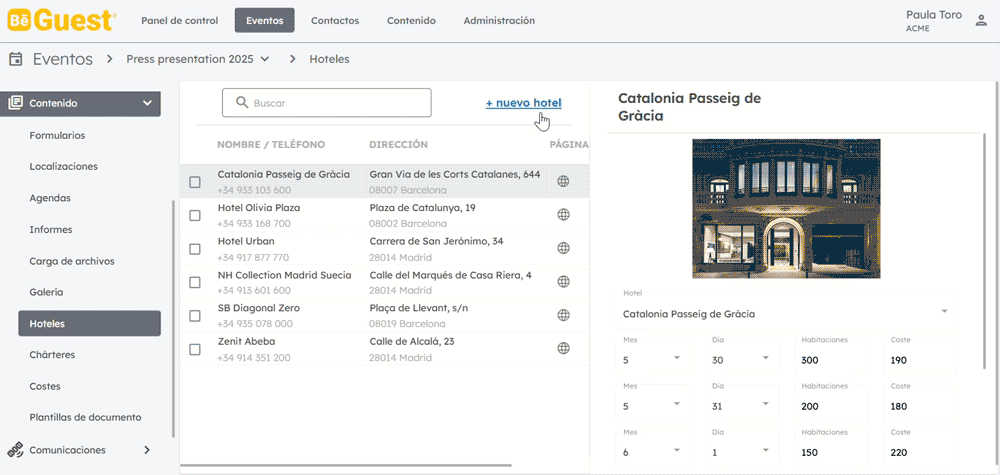The image size is (1000, 475).
Task: Select checkbox for Zenit Abeba
Action: 195,349
